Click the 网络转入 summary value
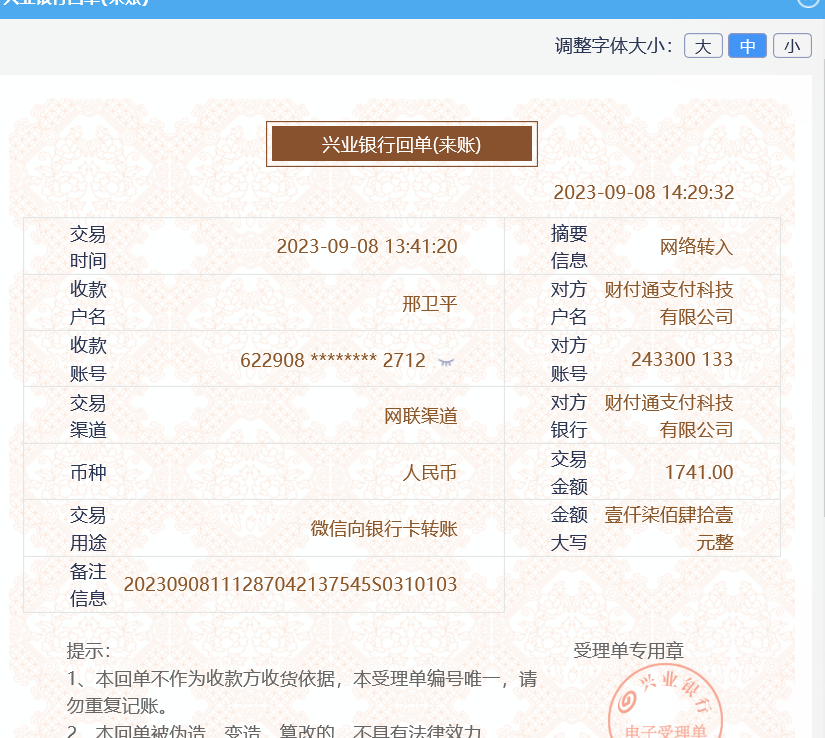 (x=696, y=247)
